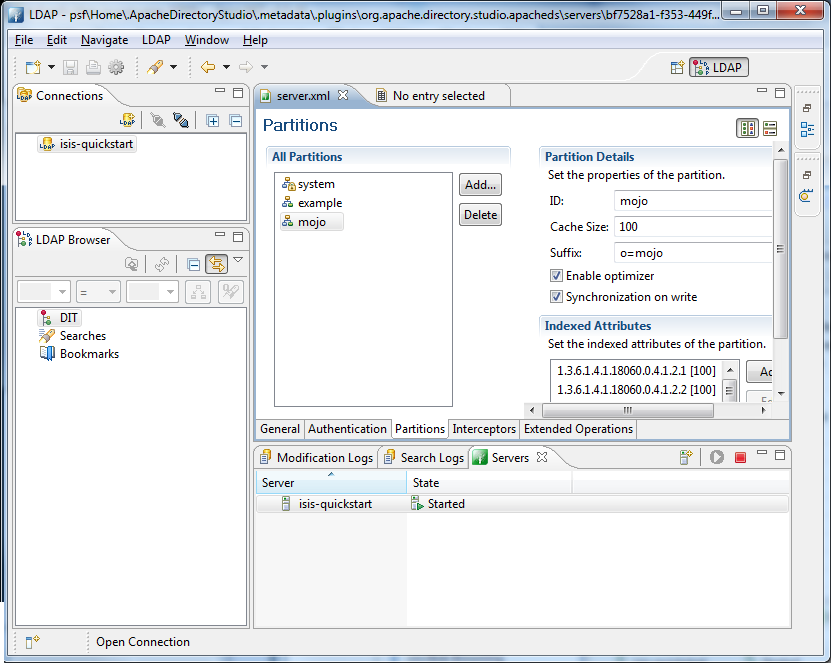The height and width of the screenshot is (663, 831).
Task: Toggle the Link with Editor button in LDAP Browser
Action: (x=217, y=264)
